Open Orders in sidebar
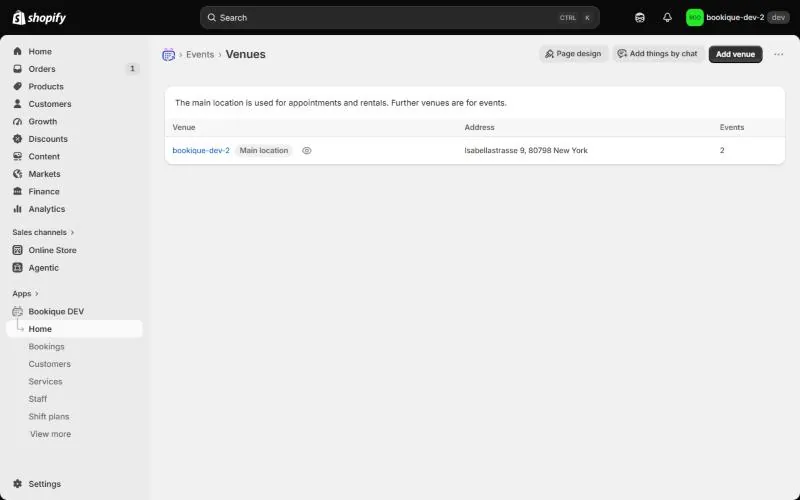Screen dimensions: 800x500 (x=74, y=69)
